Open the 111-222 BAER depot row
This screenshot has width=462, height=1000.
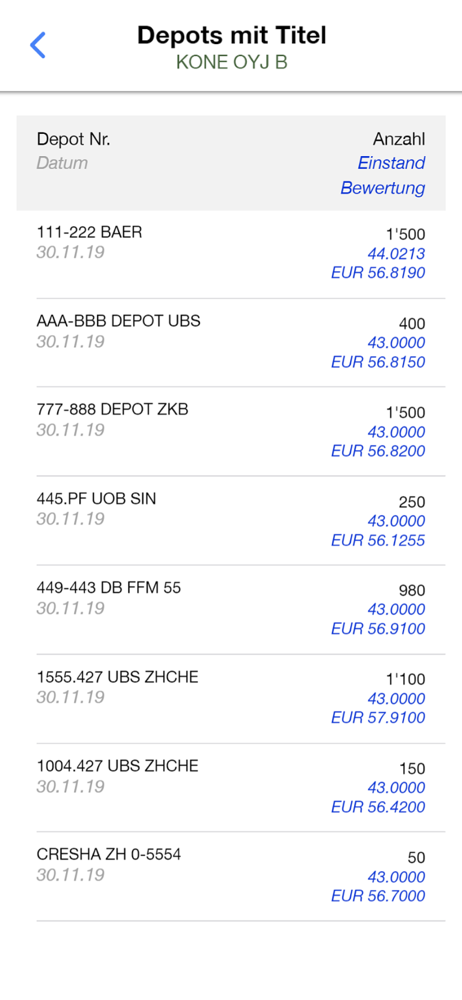[x=231, y=254]
